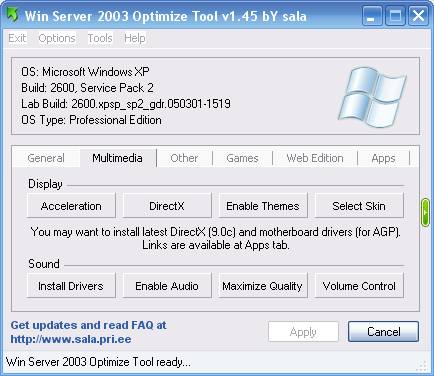Open the Tools menu
The width and height of the screenshot is (434, 376).
coord(100,38)
